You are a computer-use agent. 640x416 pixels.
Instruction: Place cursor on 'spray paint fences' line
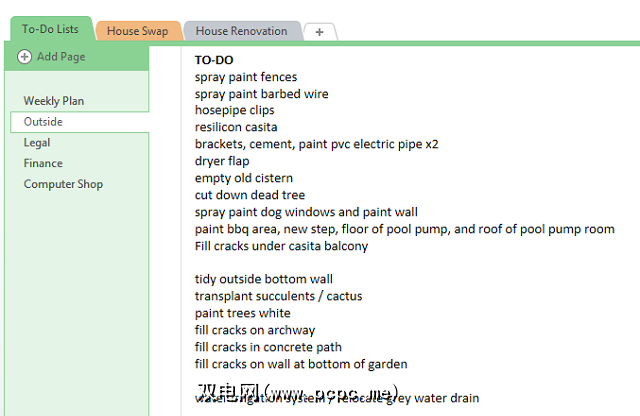click(246, 77)
